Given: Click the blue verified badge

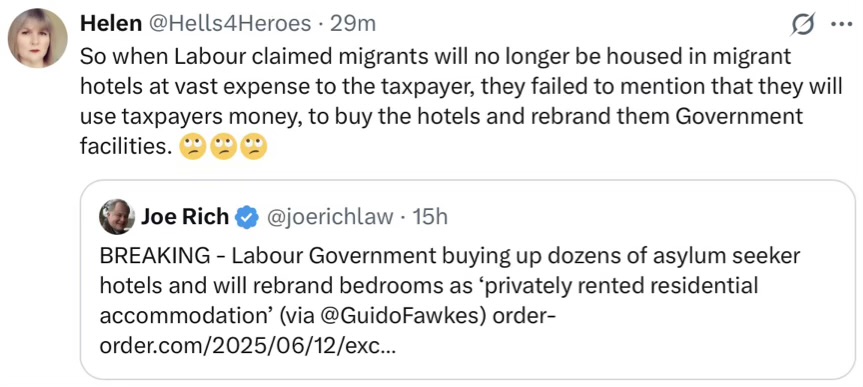Looking at the screenshot, I should coord(247,218).
